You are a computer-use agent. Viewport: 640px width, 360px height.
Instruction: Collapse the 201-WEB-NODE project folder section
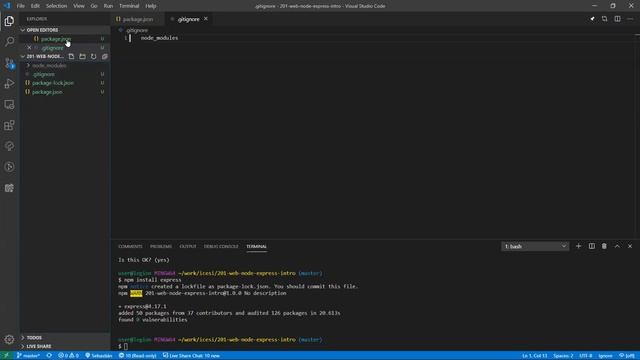point(42,56)
